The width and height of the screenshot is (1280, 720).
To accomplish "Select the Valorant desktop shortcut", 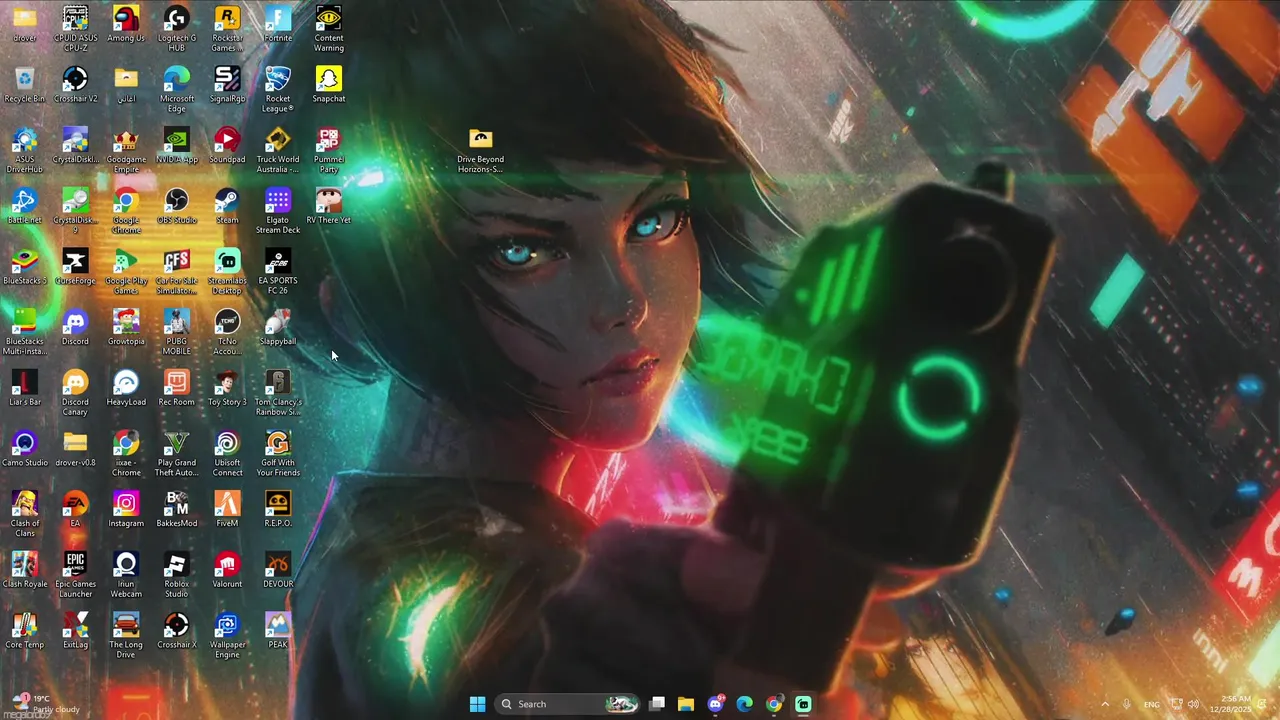I will (x=227, y=572).
